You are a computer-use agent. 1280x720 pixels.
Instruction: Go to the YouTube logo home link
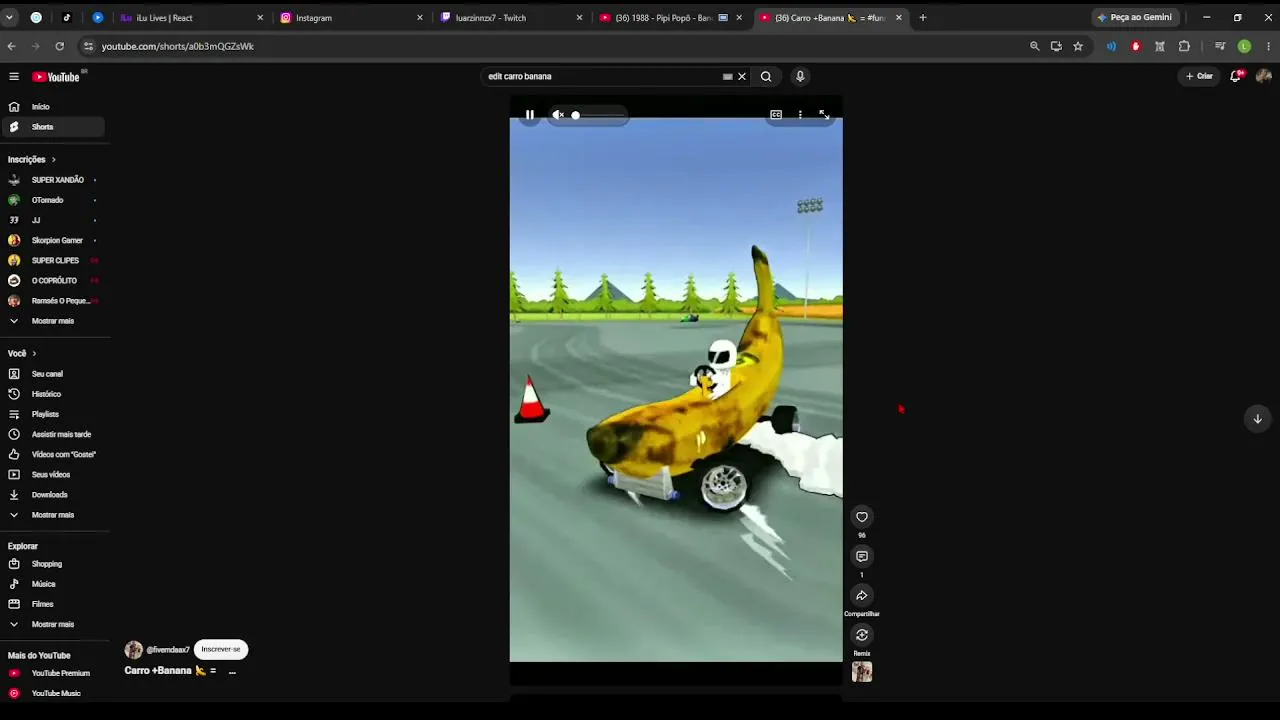click(x=57, y=77)
